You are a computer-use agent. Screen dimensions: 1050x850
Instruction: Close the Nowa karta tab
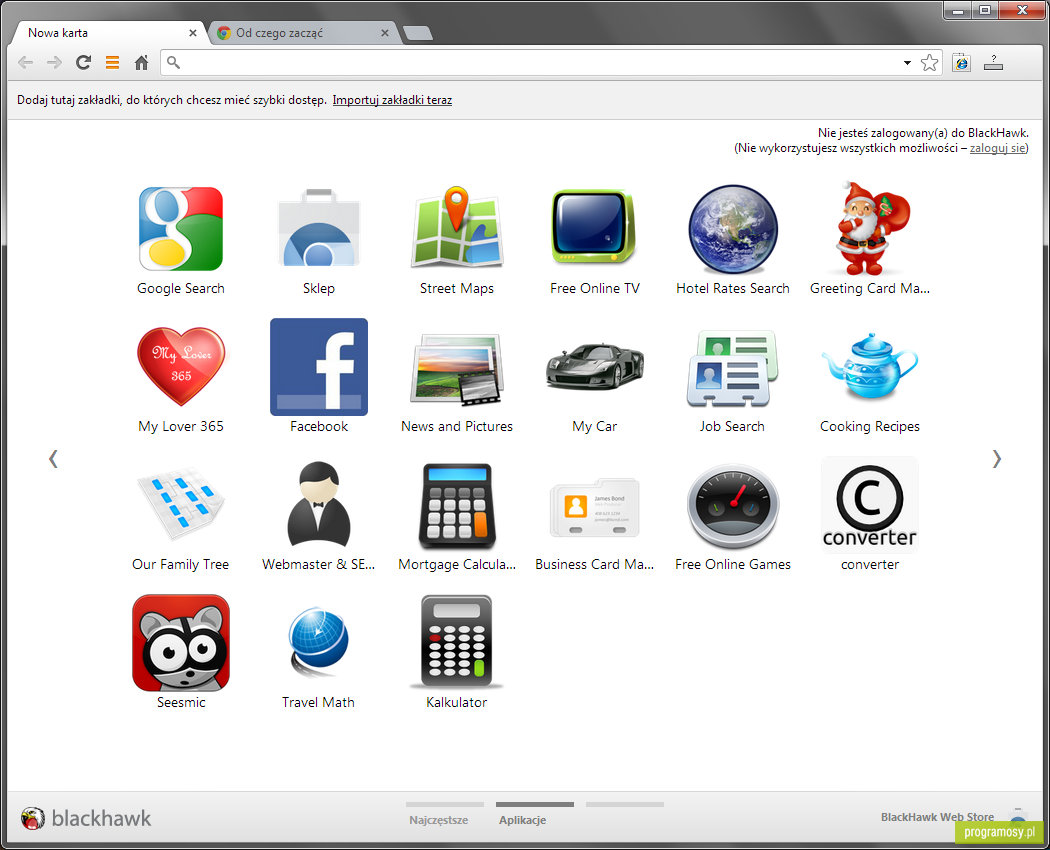tap(193, 33)
